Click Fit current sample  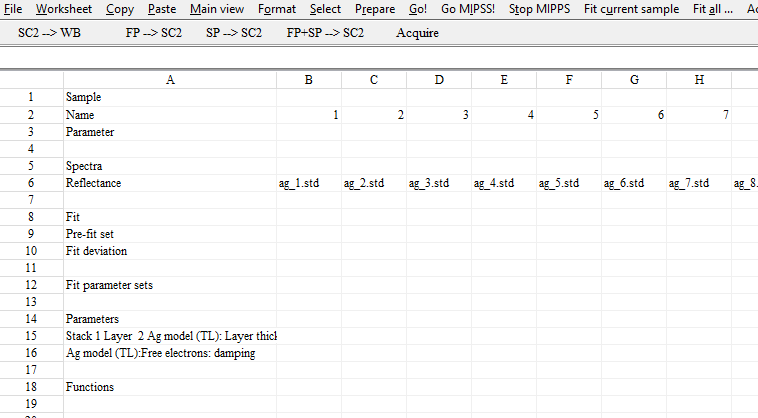point(631,9)
